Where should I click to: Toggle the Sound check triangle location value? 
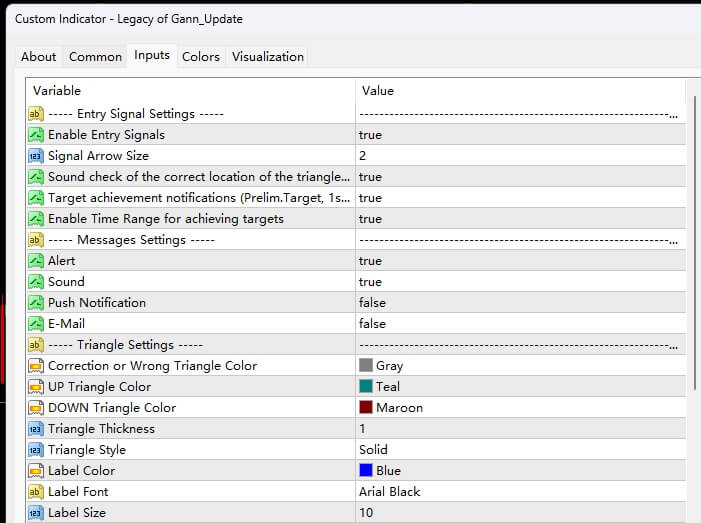click(x=520, y=177)
